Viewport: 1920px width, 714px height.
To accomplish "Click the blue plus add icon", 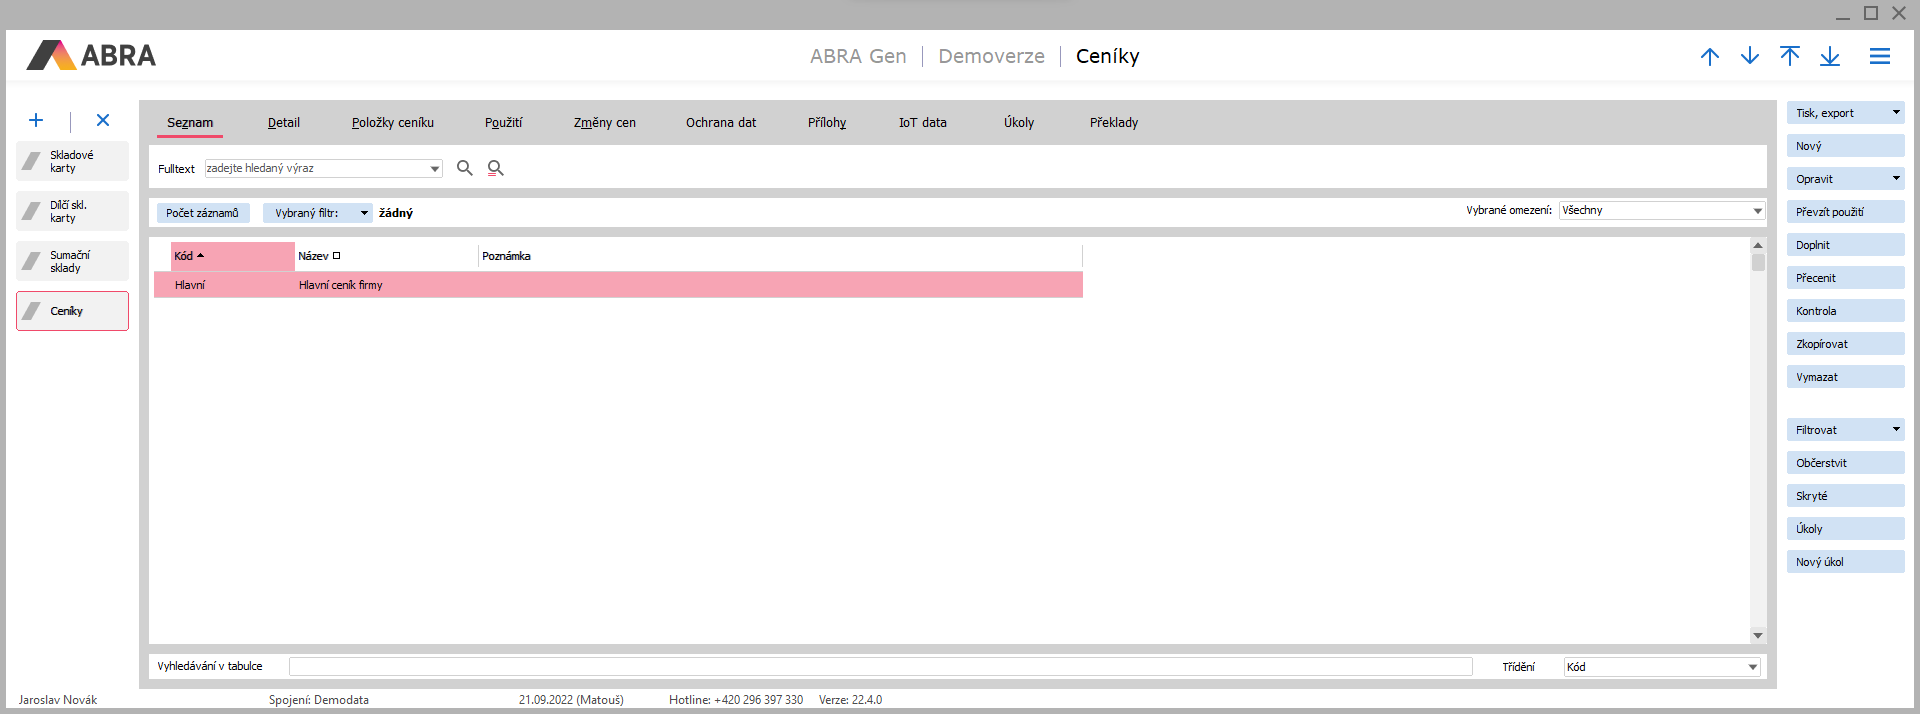I will coord(36,121).
